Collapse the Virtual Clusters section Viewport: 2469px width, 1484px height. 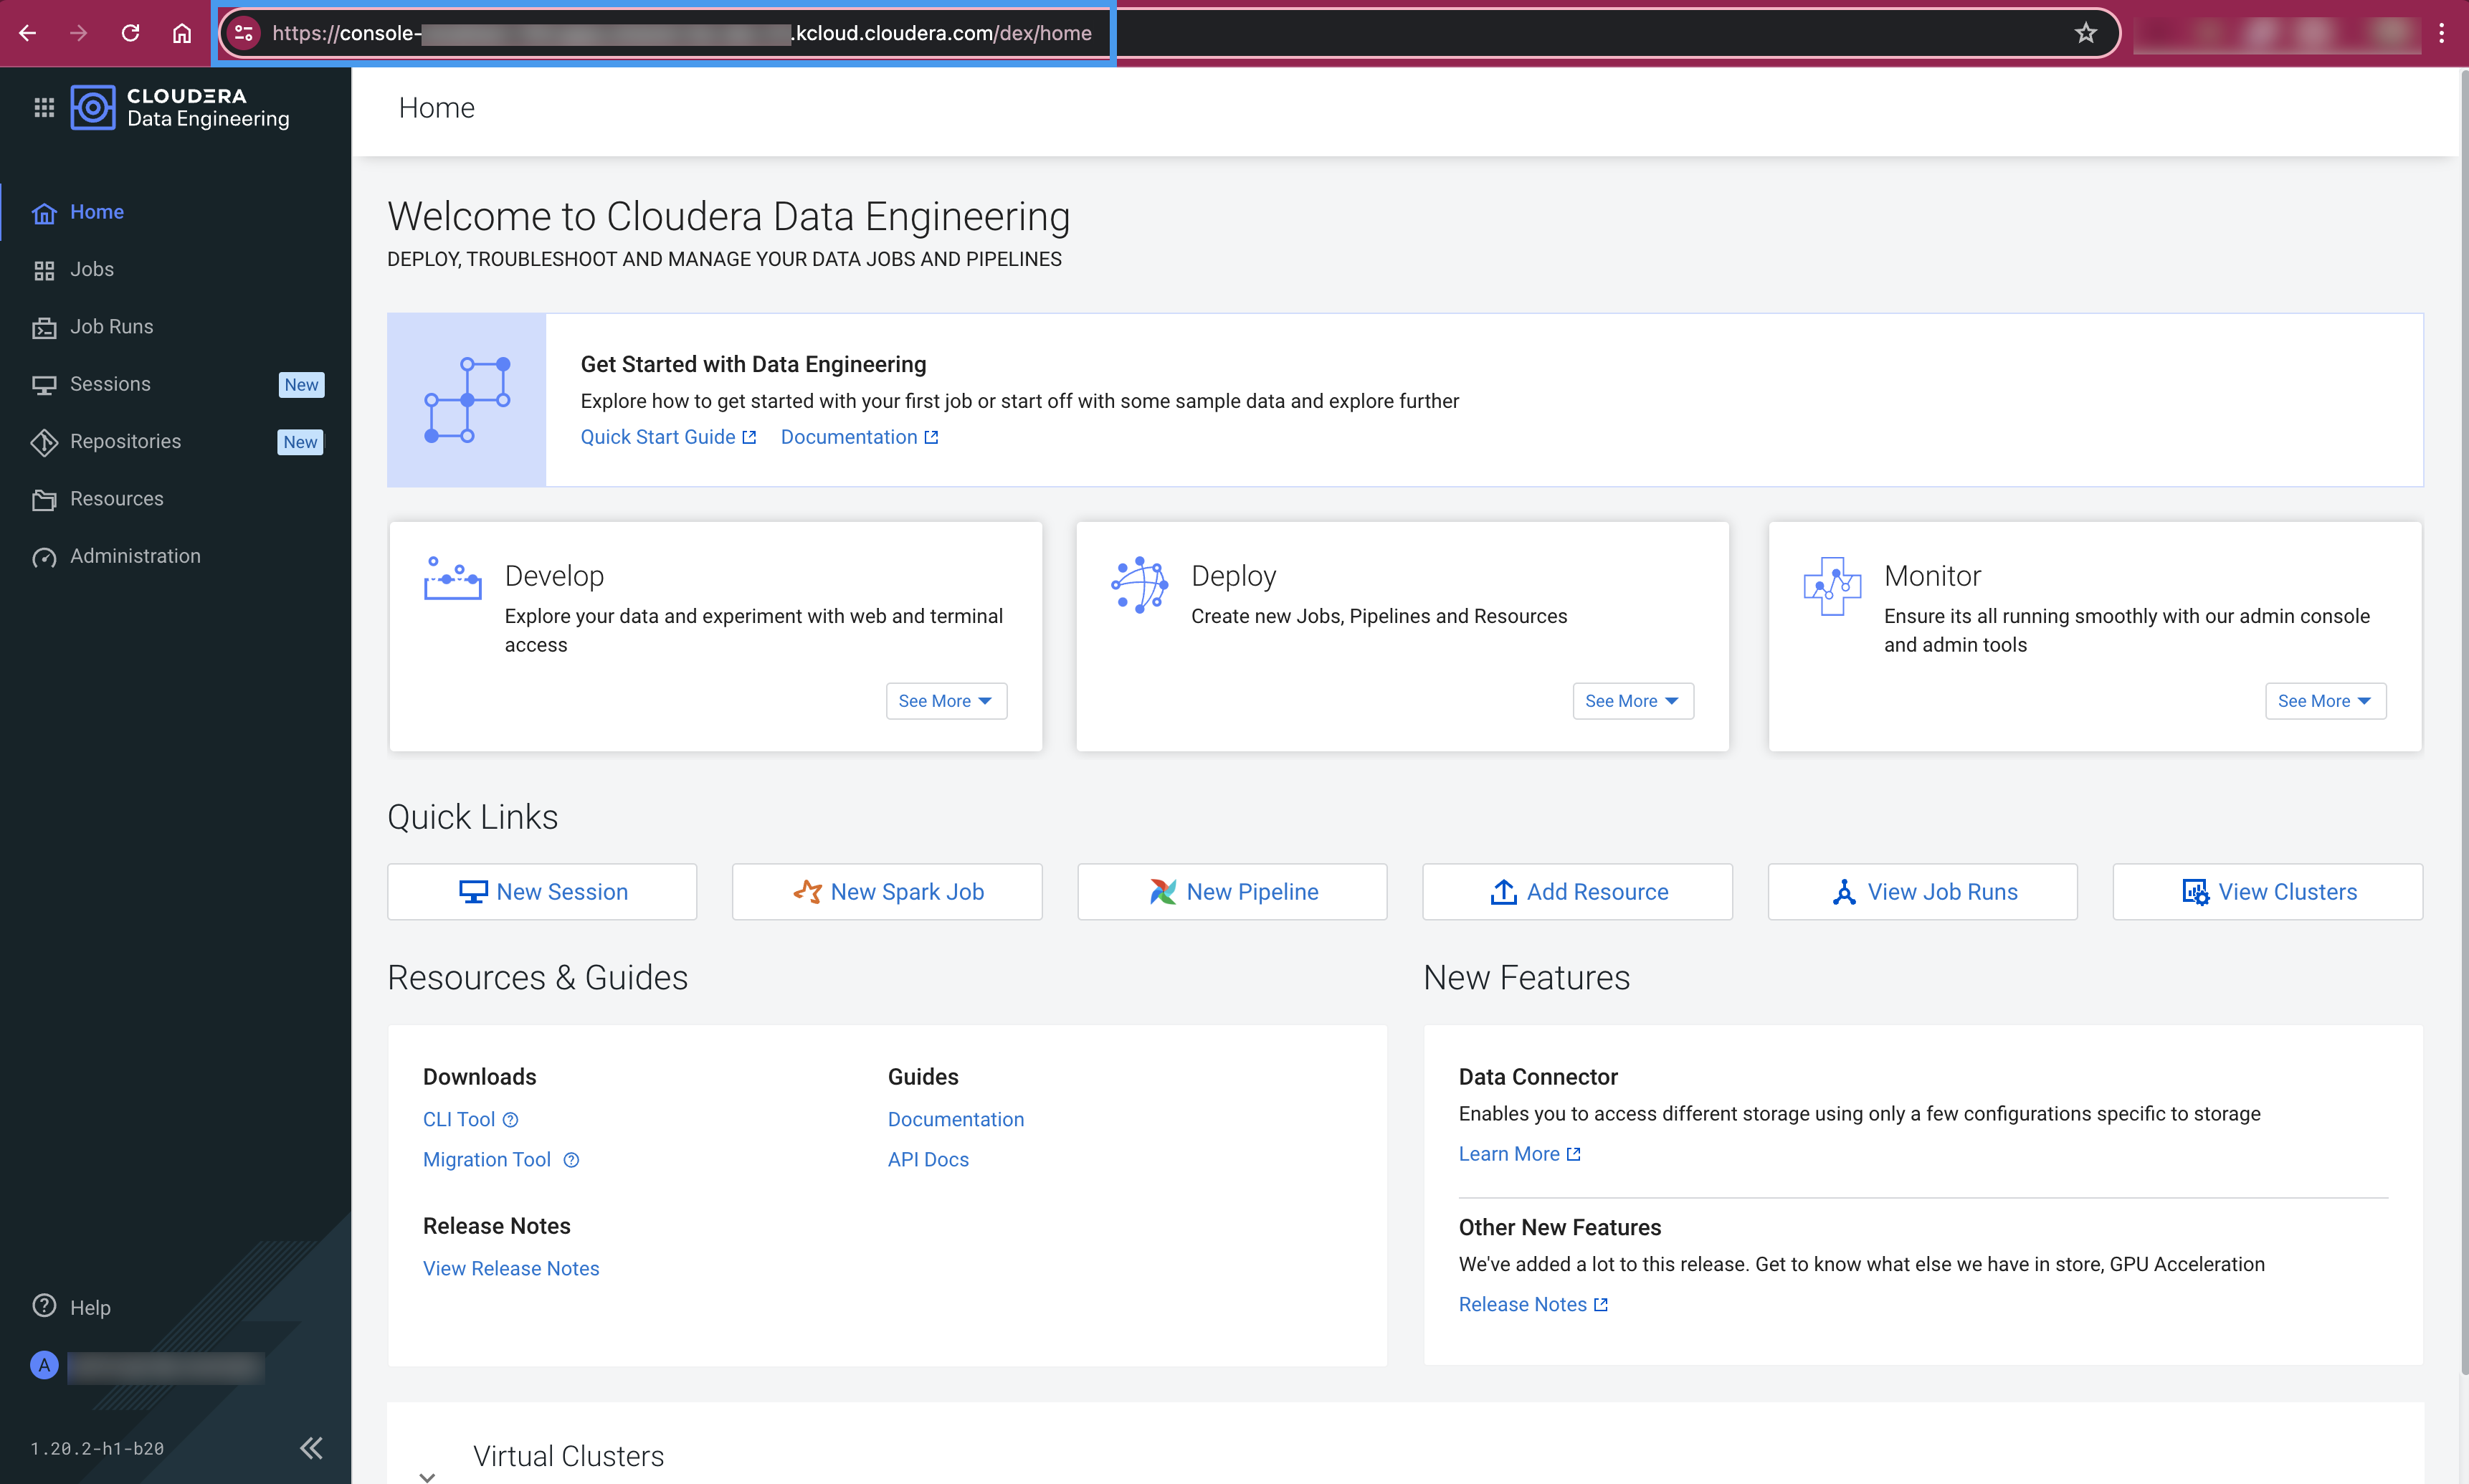(x=427, y=1476)
